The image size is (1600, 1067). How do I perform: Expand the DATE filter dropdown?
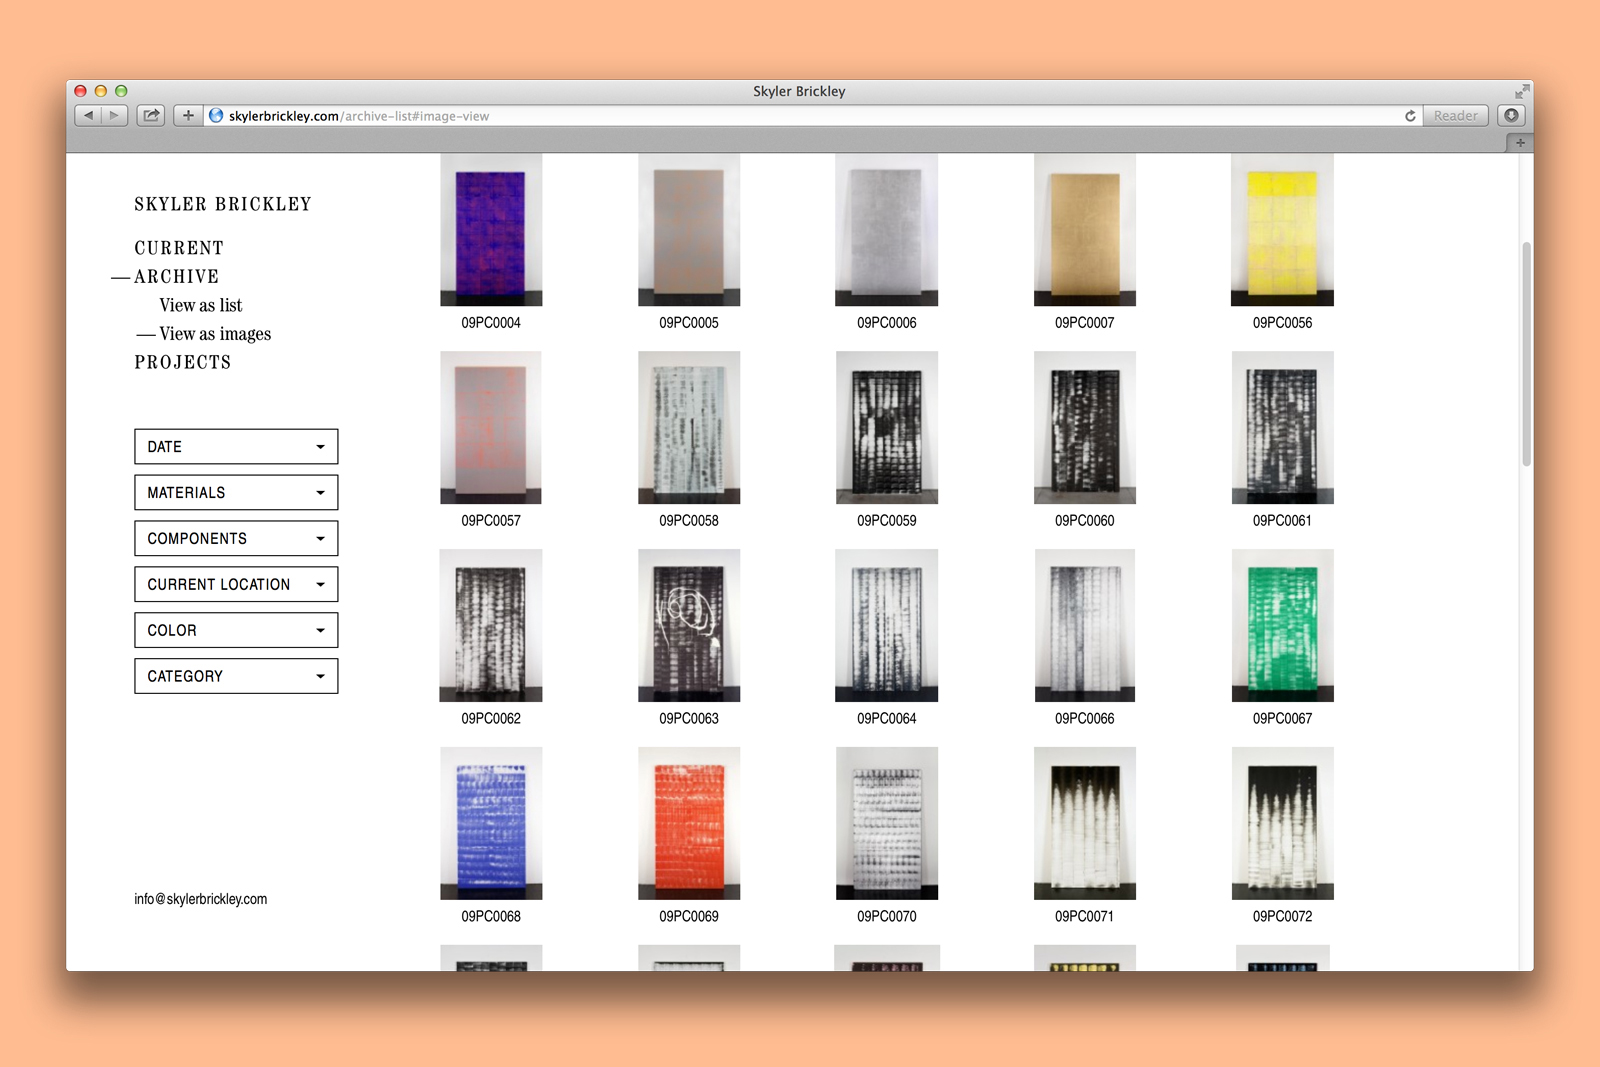236,447
